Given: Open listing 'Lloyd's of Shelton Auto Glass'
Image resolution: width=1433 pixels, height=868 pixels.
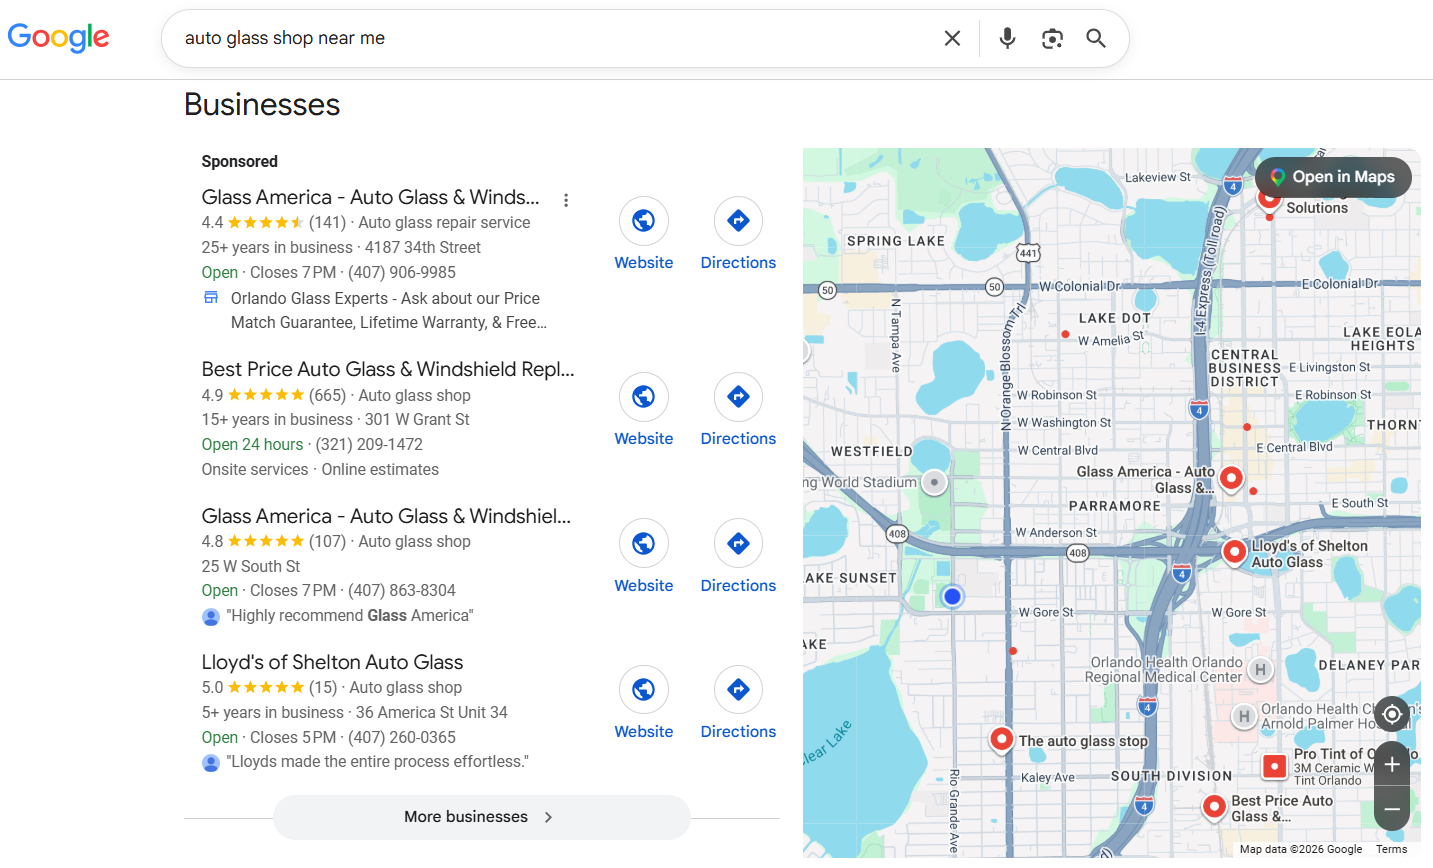Looking at the screenshot, I should (x=332, y=662).
